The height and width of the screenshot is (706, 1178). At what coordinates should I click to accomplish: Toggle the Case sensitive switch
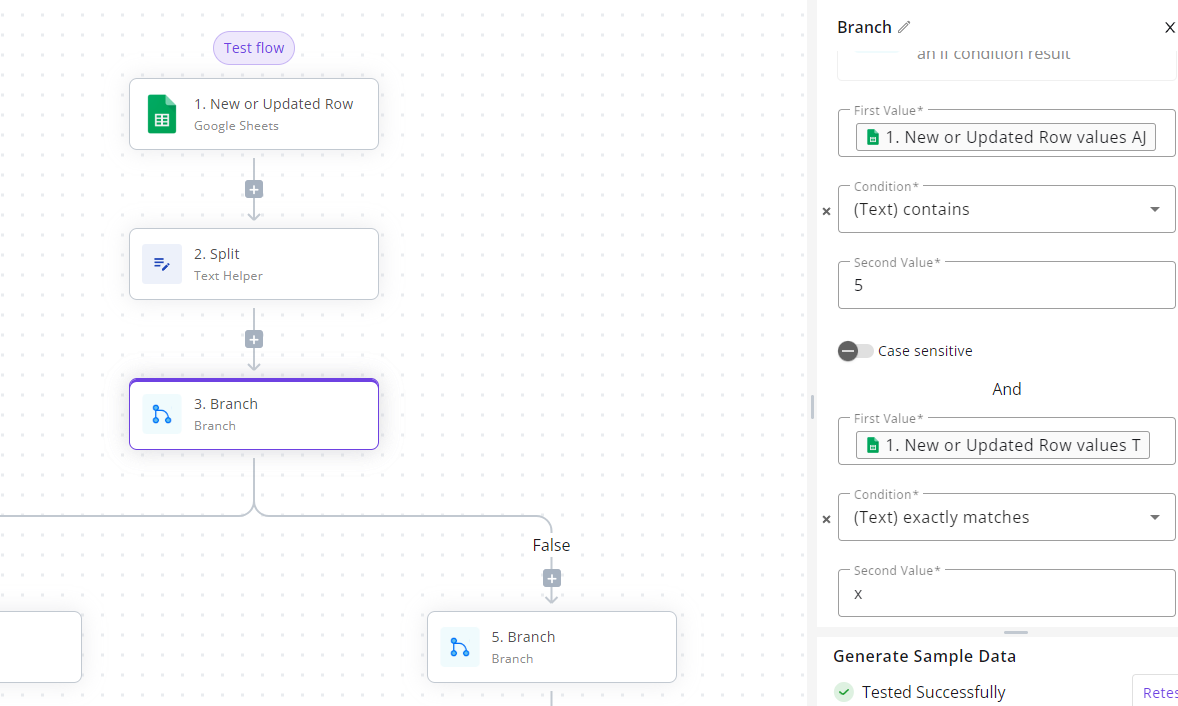(x=856, y=351)
